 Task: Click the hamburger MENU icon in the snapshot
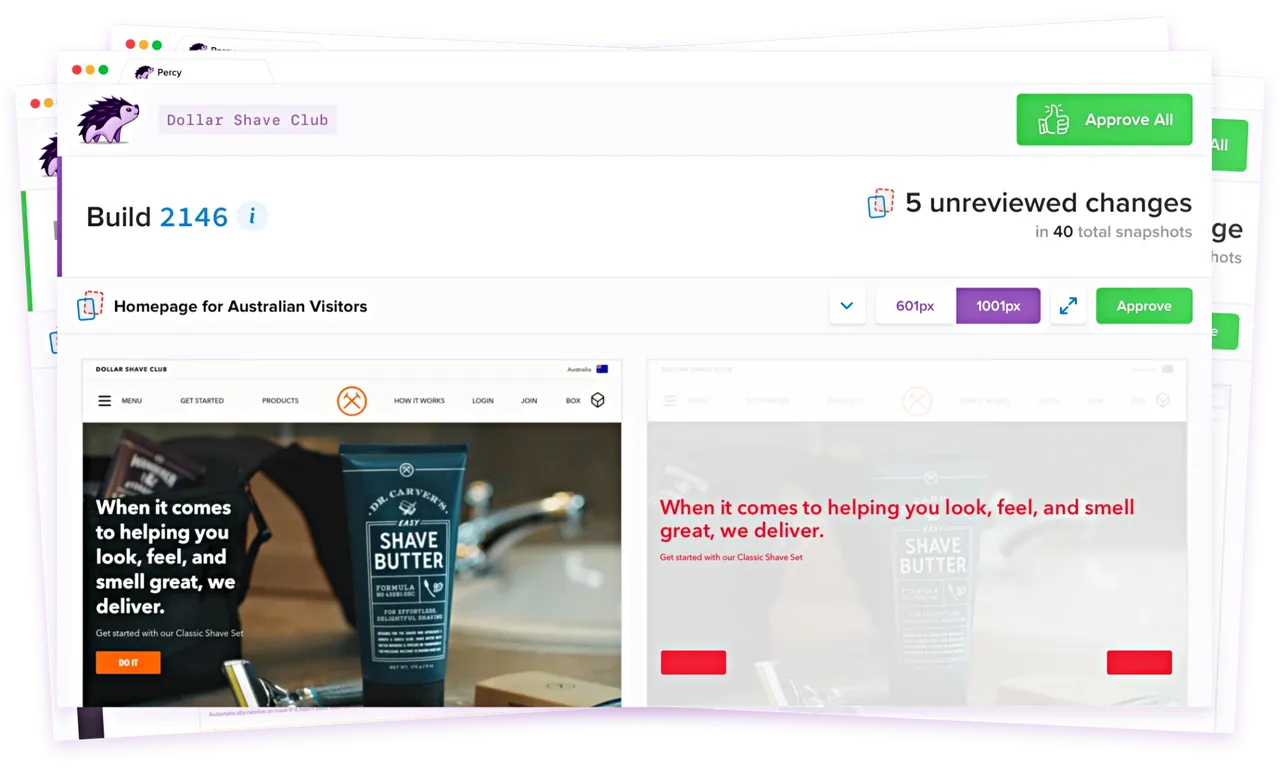point(104,401)
